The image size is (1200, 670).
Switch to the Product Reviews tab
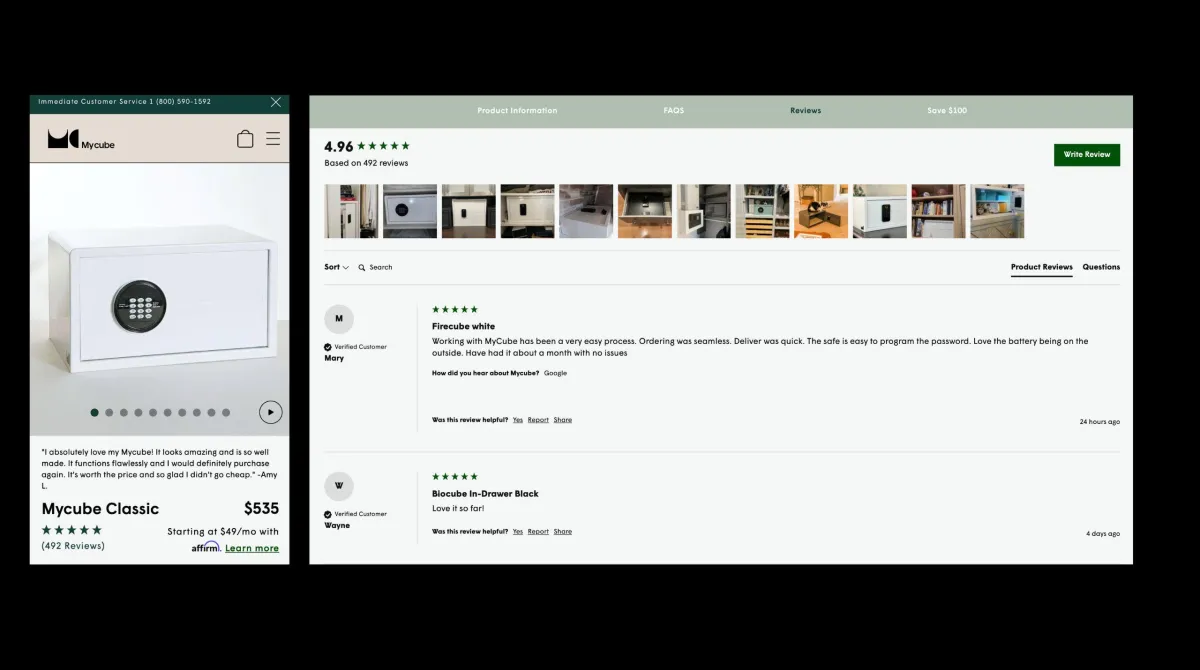tap(1042, 267)
